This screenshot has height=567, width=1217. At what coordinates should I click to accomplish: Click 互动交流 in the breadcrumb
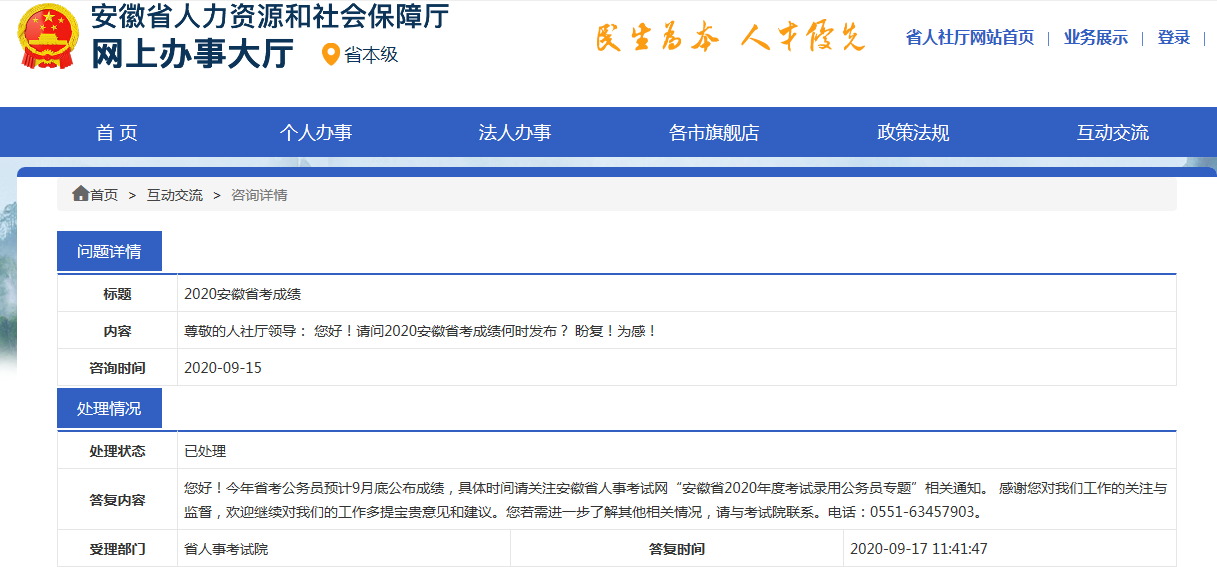[175, 195]
